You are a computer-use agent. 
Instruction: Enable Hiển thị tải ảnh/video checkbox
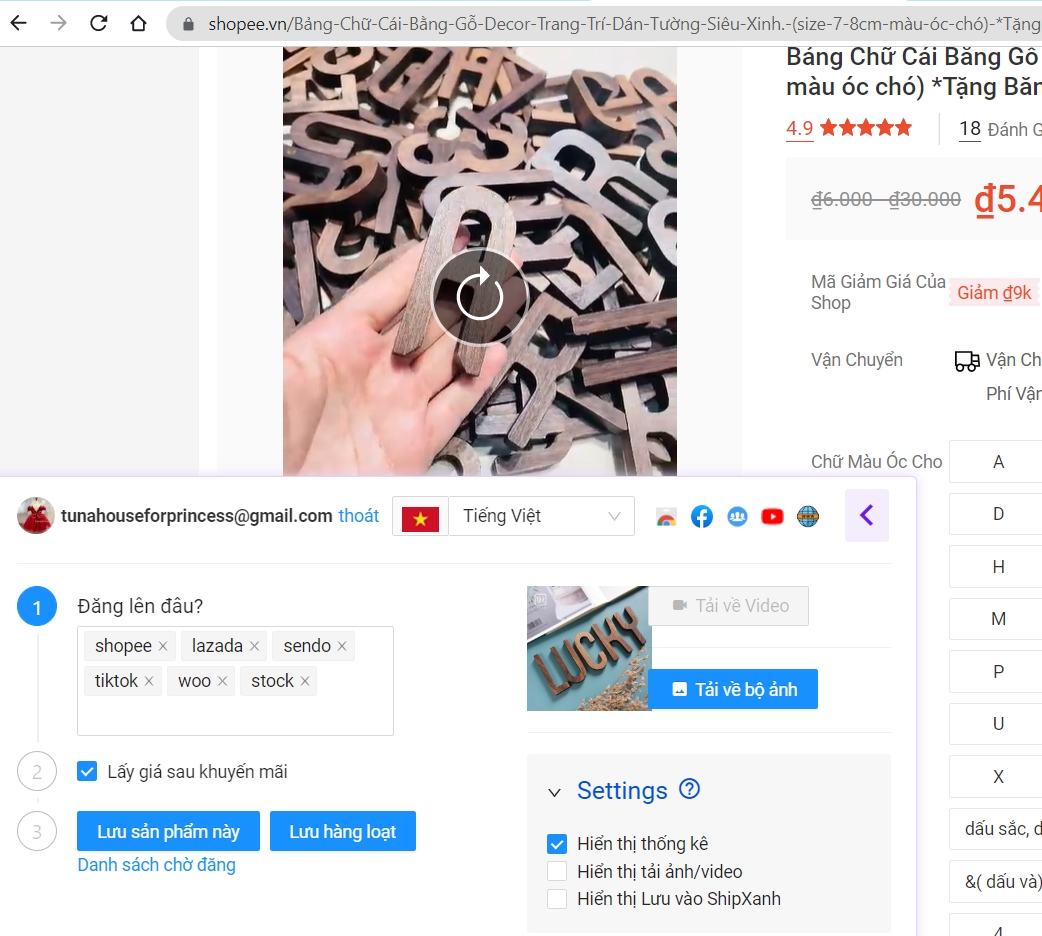pyautogui.click(x=557, y=871)
